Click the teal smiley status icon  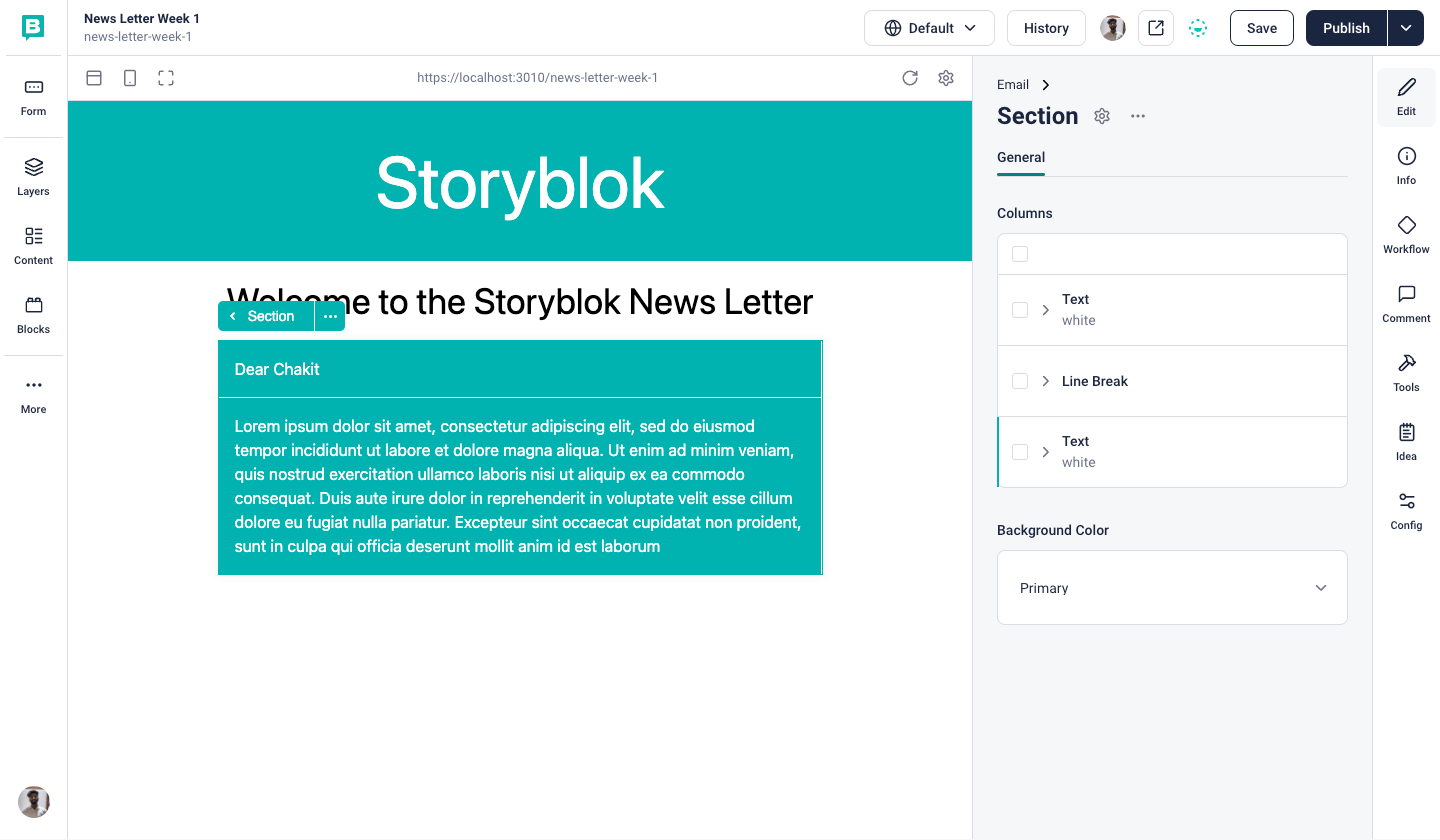(x=1198, y=28)
